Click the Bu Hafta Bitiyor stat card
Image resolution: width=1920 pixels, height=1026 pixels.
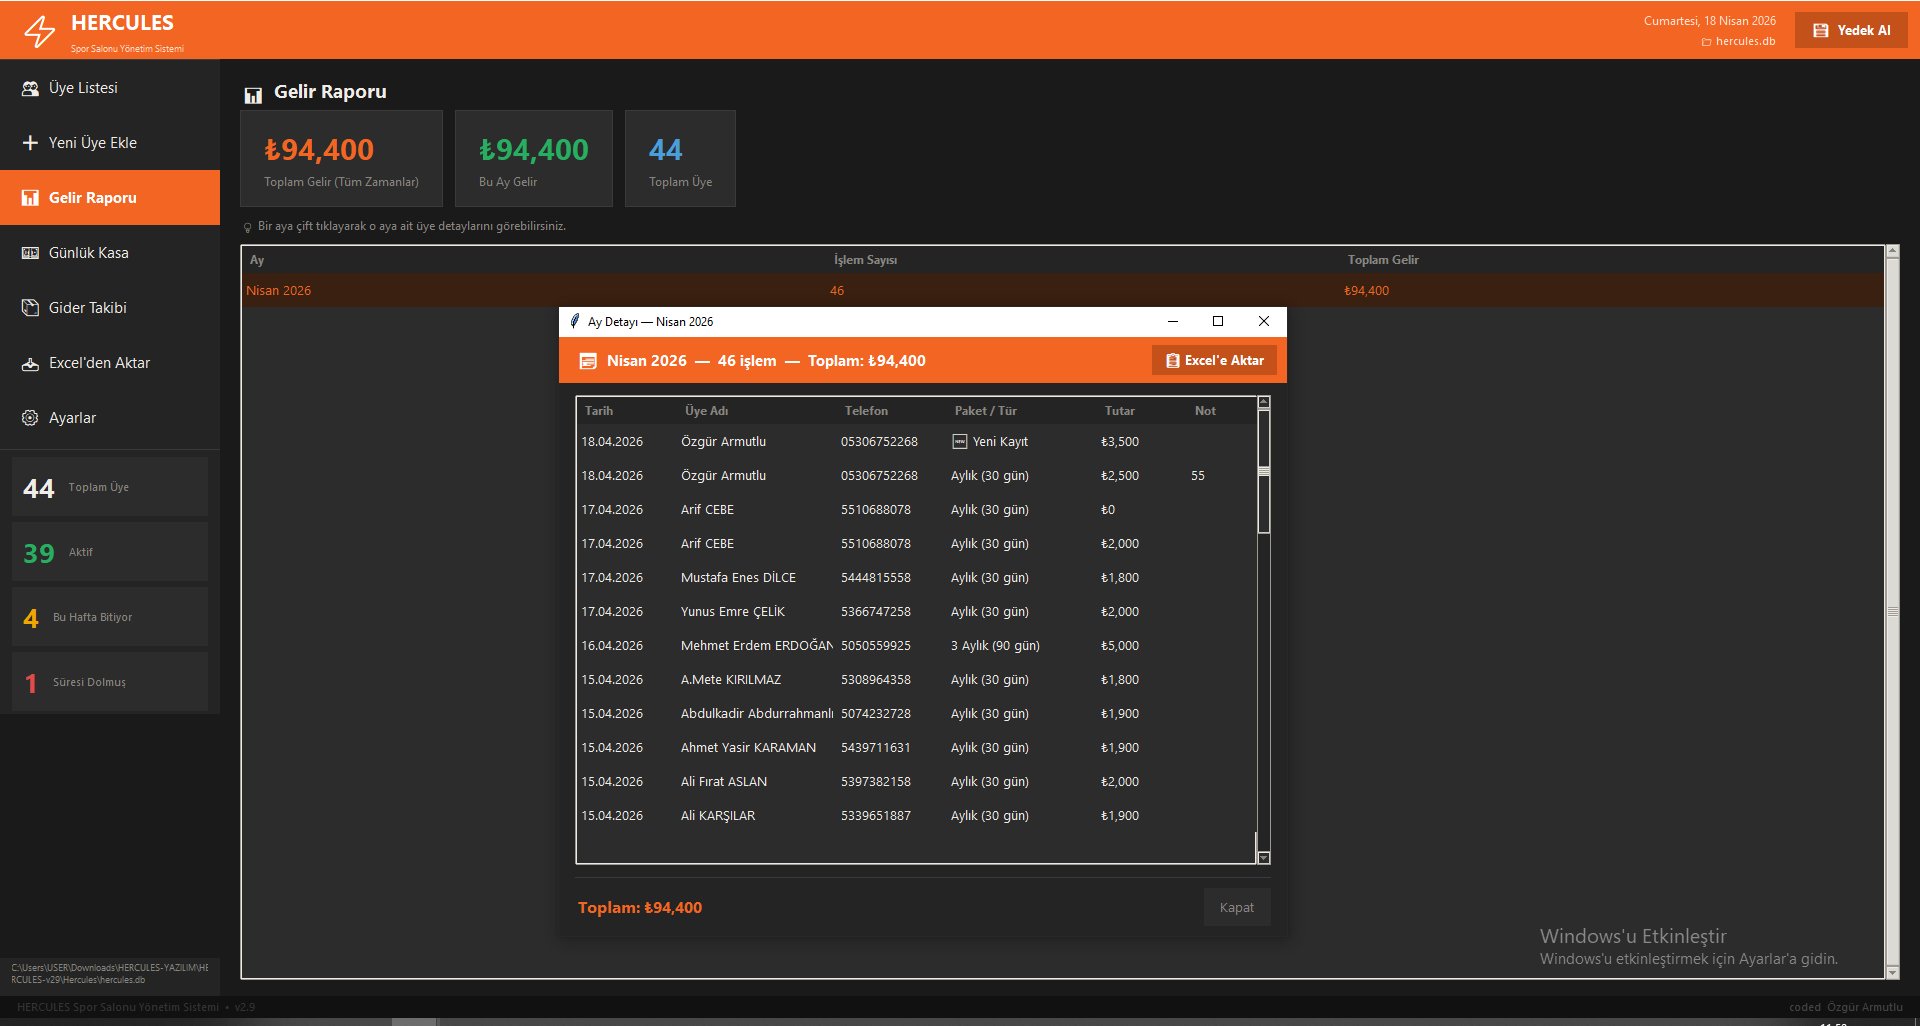[110, 617]
